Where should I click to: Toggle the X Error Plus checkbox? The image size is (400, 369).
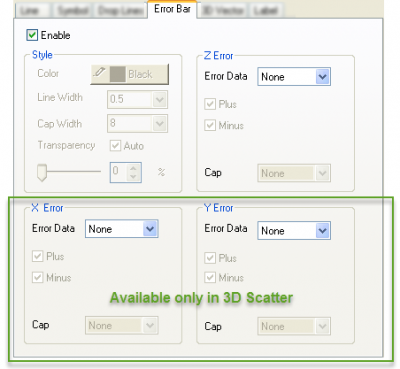coord(37,256)
